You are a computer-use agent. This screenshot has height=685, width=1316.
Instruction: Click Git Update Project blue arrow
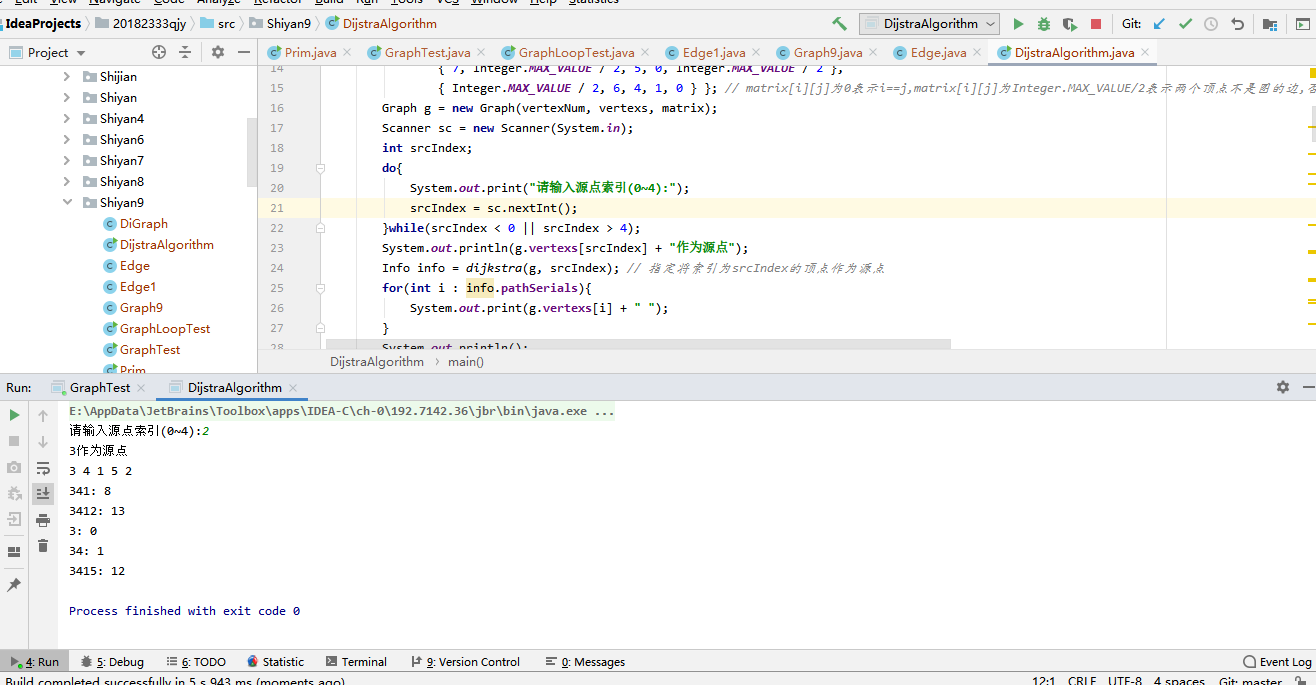coord(1159,24)
